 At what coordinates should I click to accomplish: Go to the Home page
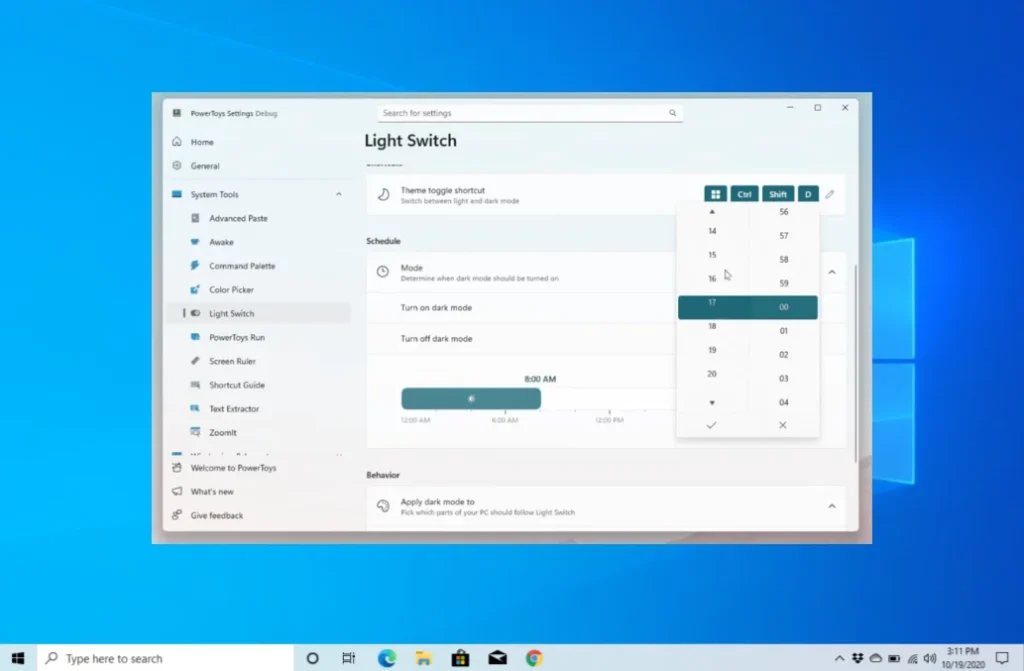202,142
